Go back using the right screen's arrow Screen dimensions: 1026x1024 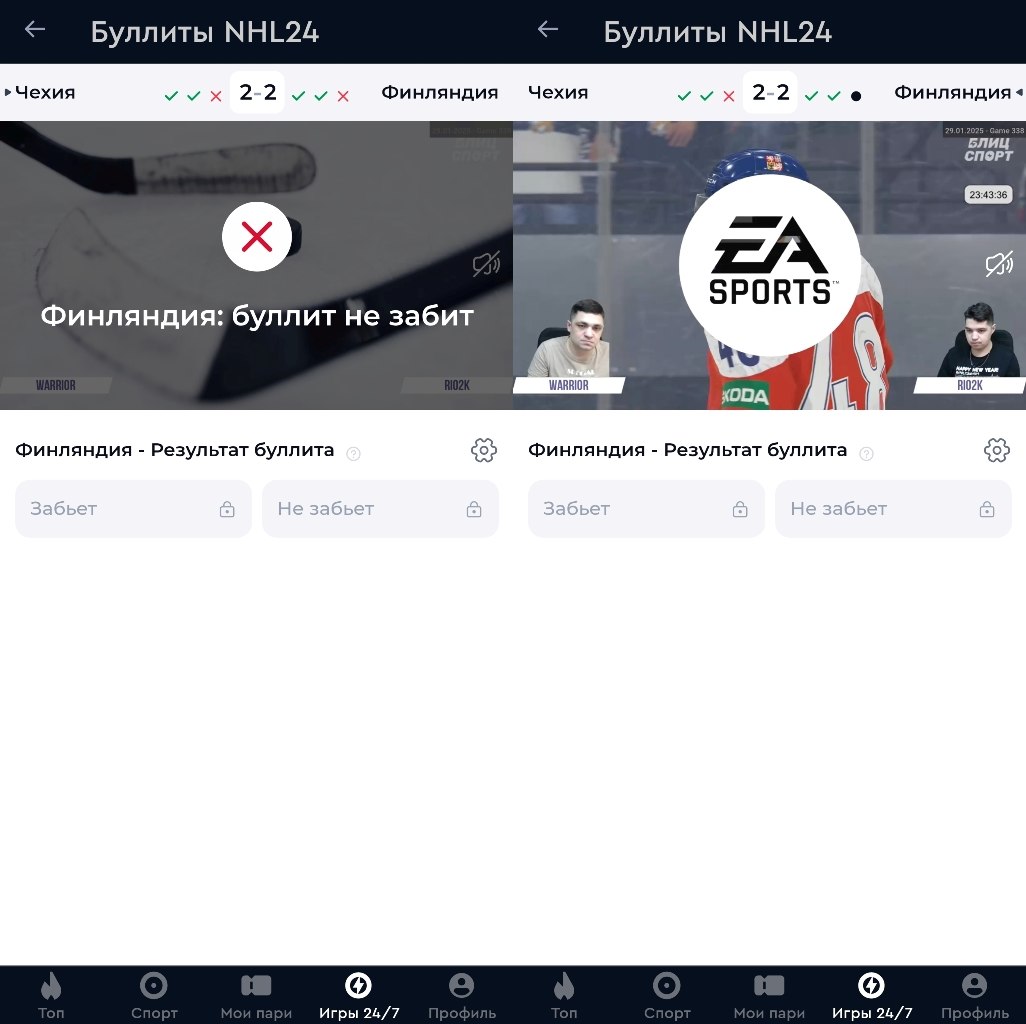click(548, 30)
